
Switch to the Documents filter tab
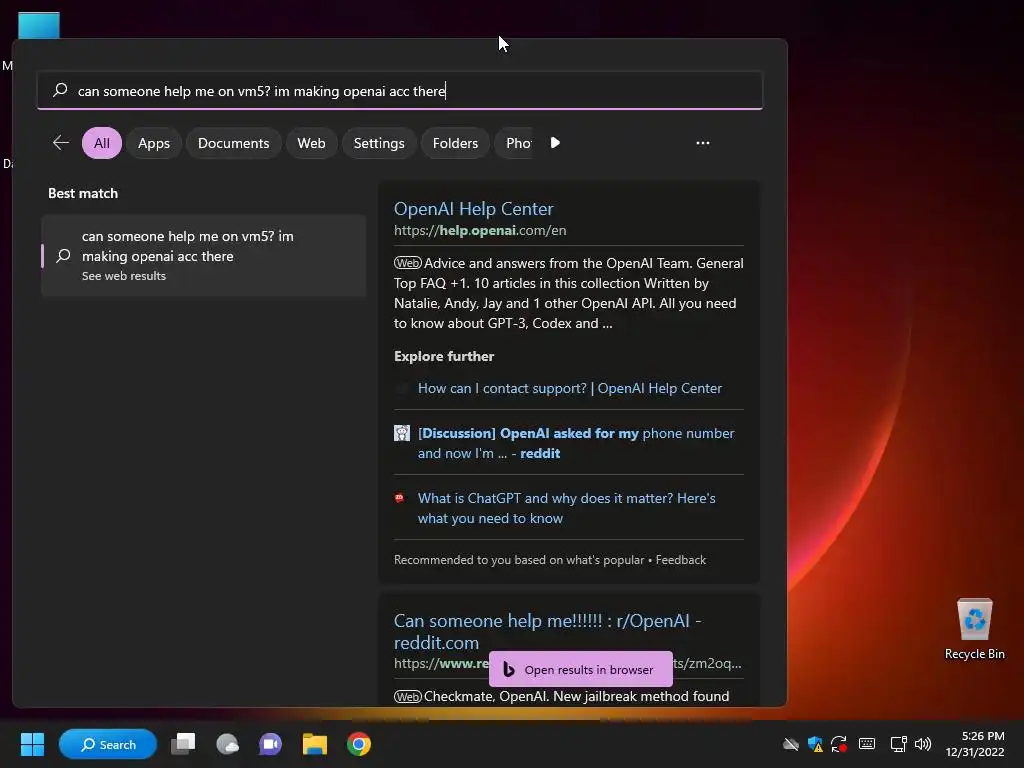click(x=233, y=143)
